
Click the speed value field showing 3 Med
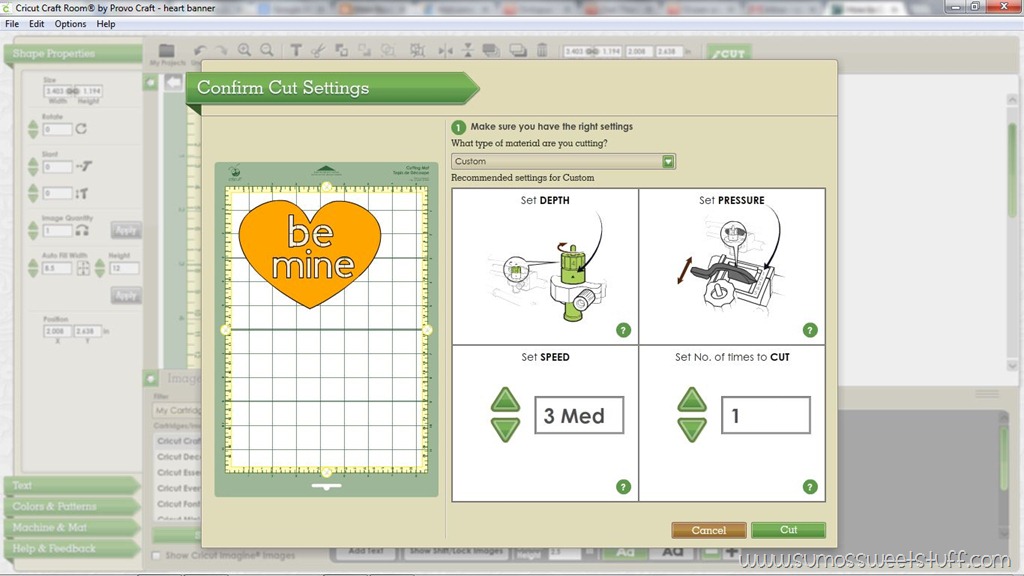click(579, 415)
